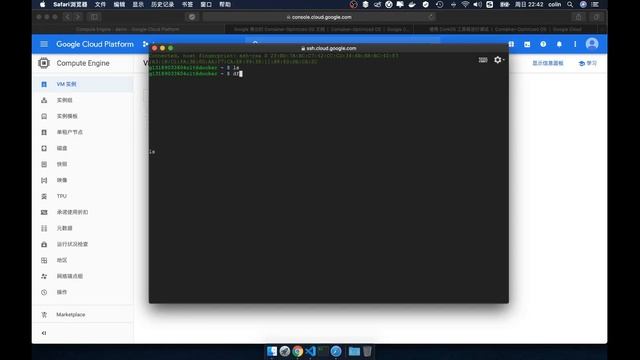Open the History (历史记录) menu
The width and height of the screenshot is (640, 360).
tap(162, 4)
